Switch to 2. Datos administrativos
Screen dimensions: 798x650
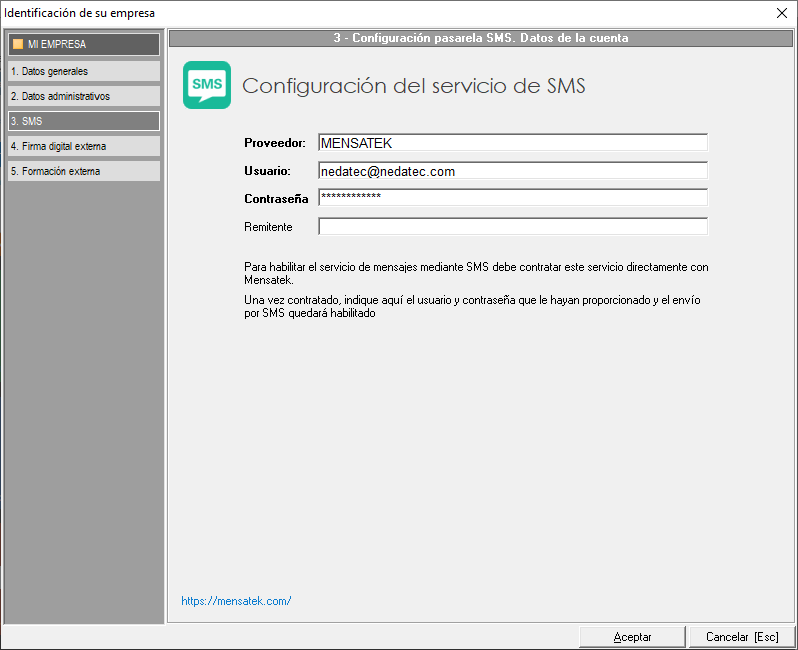click(x=82, y=96)
